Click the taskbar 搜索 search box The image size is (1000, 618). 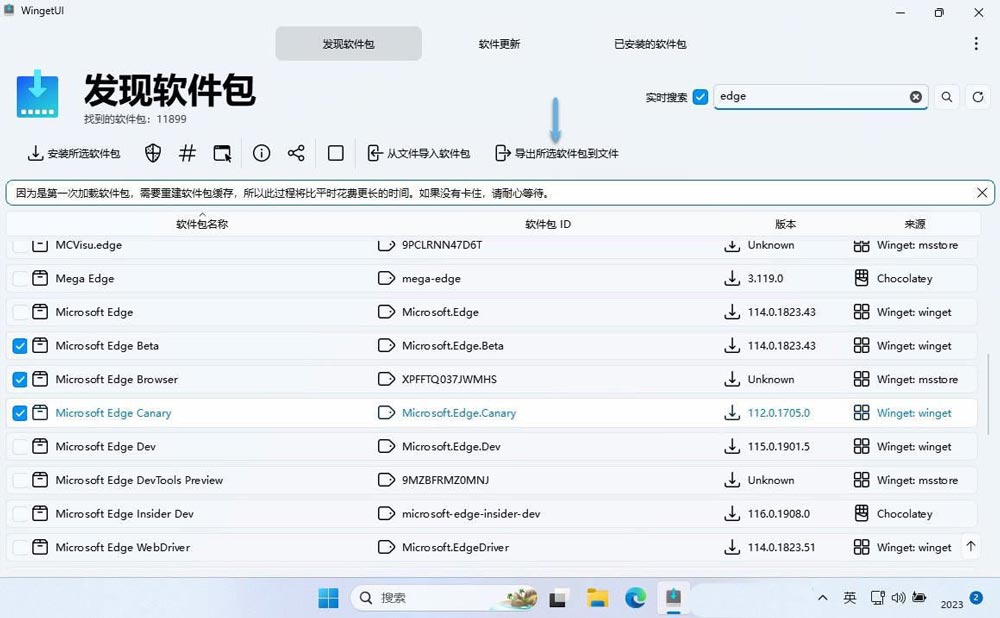coord(444,598)
